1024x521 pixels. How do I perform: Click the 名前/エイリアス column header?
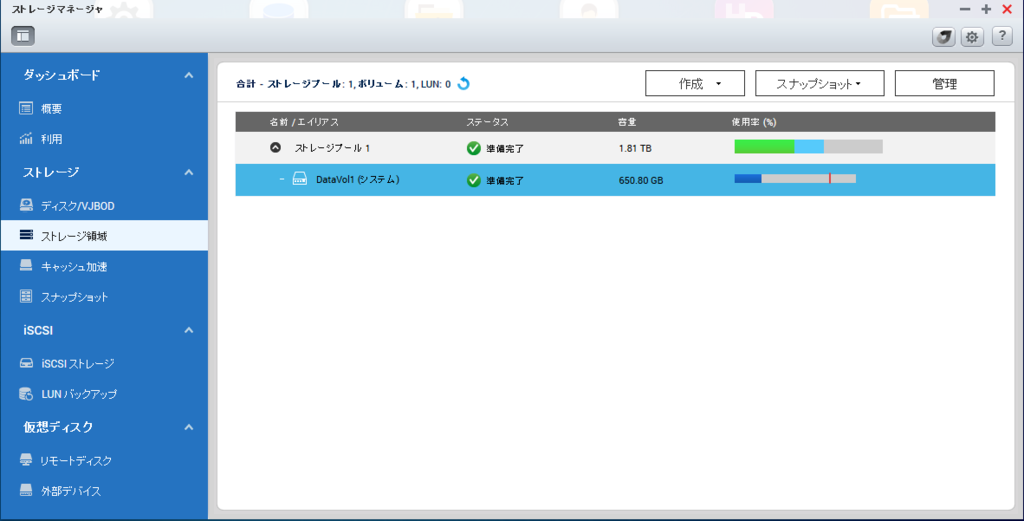[x=304, y=122]
